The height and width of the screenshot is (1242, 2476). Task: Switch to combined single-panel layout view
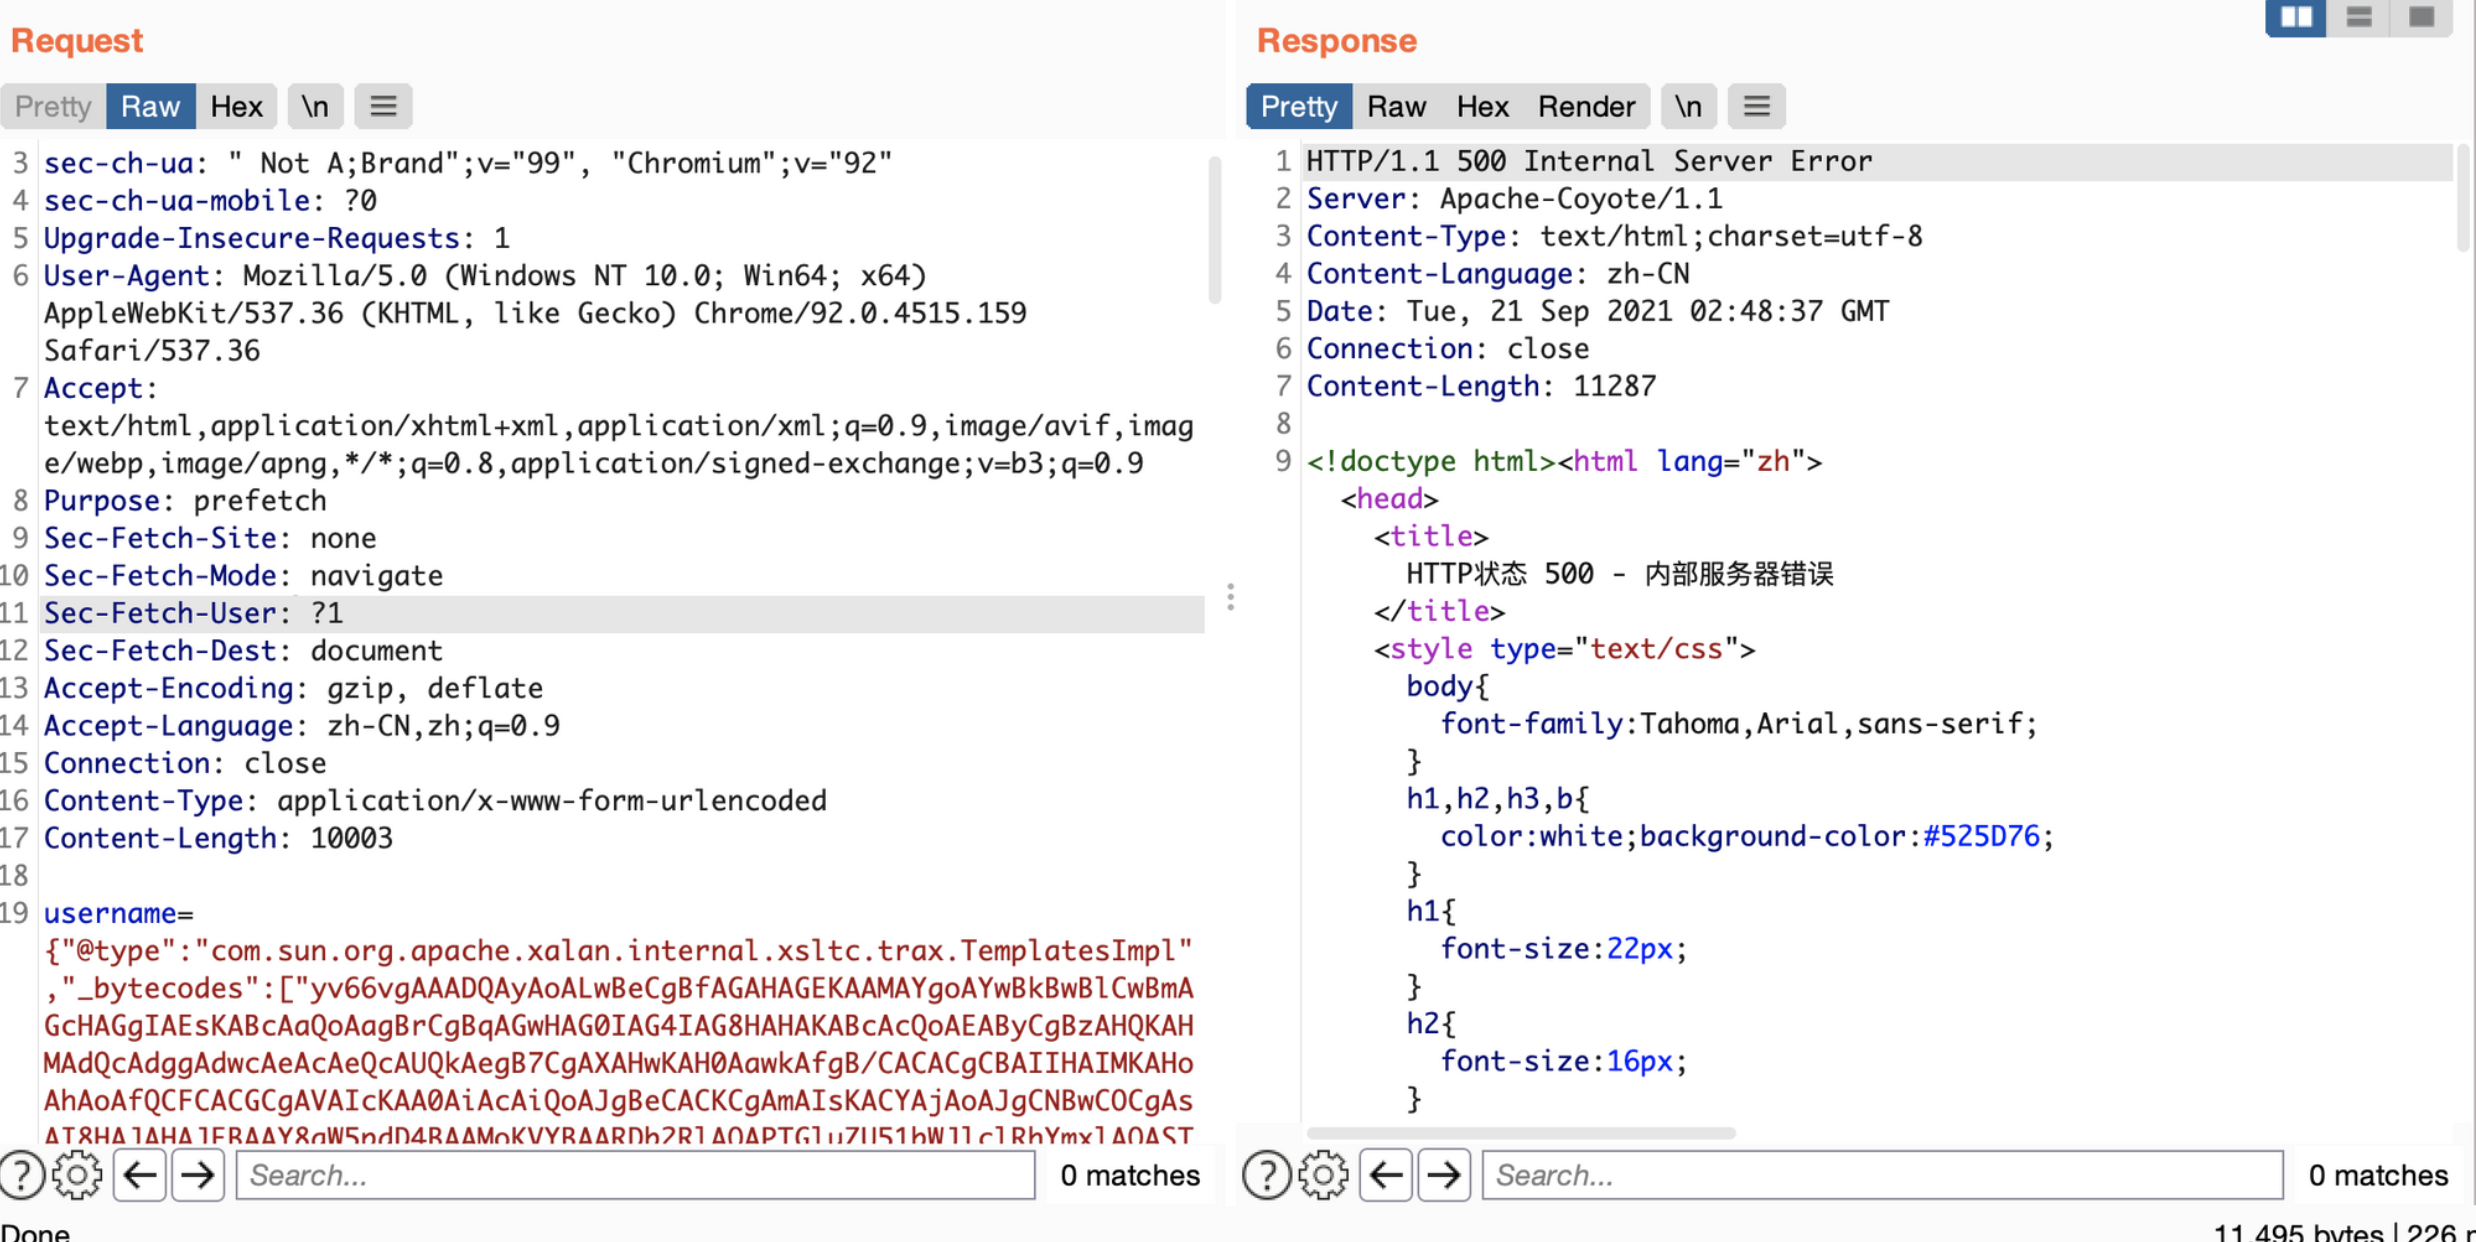[2421, 17]
